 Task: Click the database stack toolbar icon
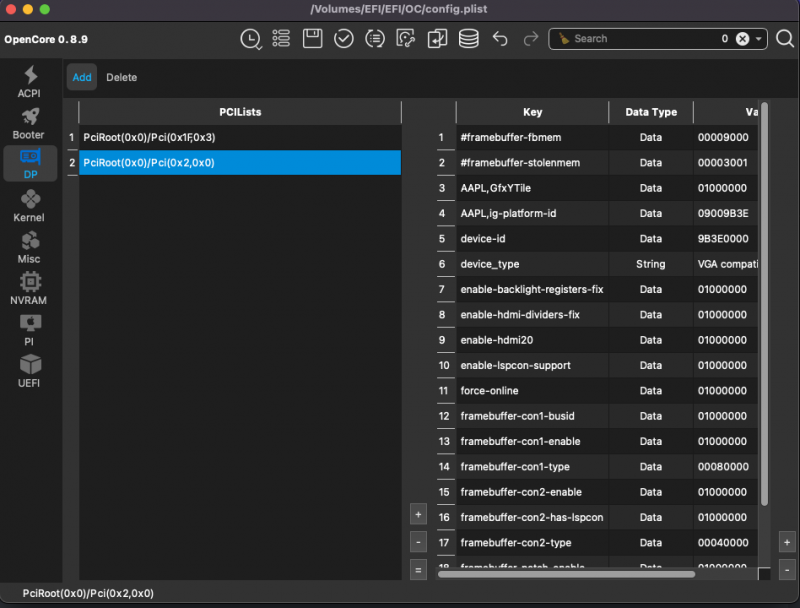(x=468, y=39)
